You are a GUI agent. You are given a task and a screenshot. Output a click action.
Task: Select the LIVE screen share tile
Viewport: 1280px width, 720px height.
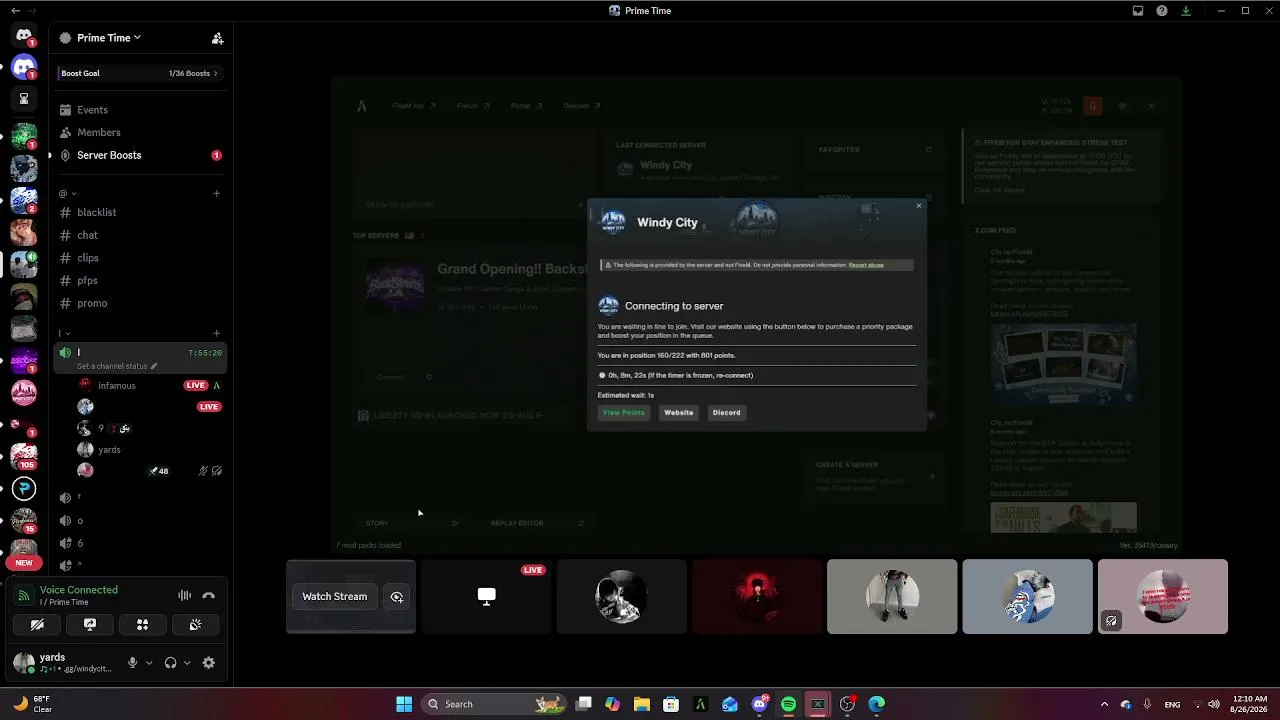click(x=486, y=596)
